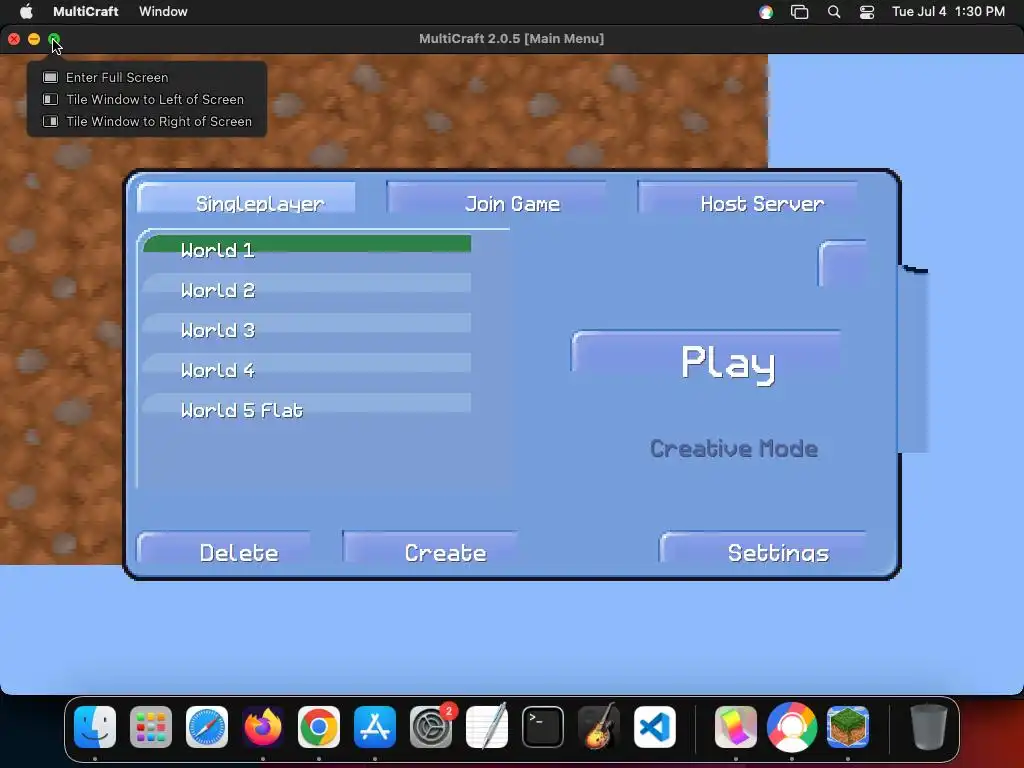Viewport: 1024px width, 768px height.
Task: Open the Apple menu
Action: (x=26, y=12)
